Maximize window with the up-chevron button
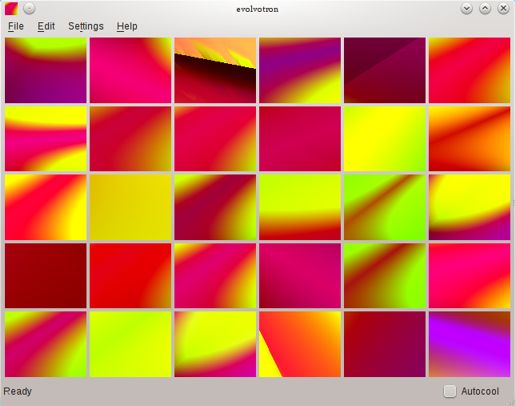 (485, 9)
